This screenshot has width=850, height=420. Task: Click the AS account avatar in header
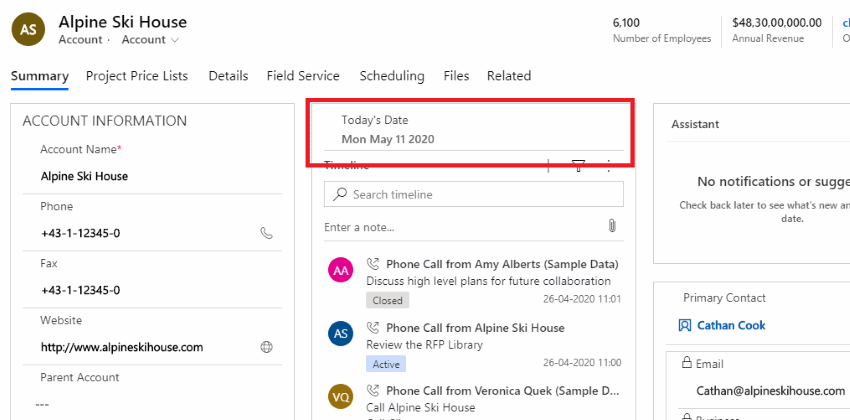point(28,29)
